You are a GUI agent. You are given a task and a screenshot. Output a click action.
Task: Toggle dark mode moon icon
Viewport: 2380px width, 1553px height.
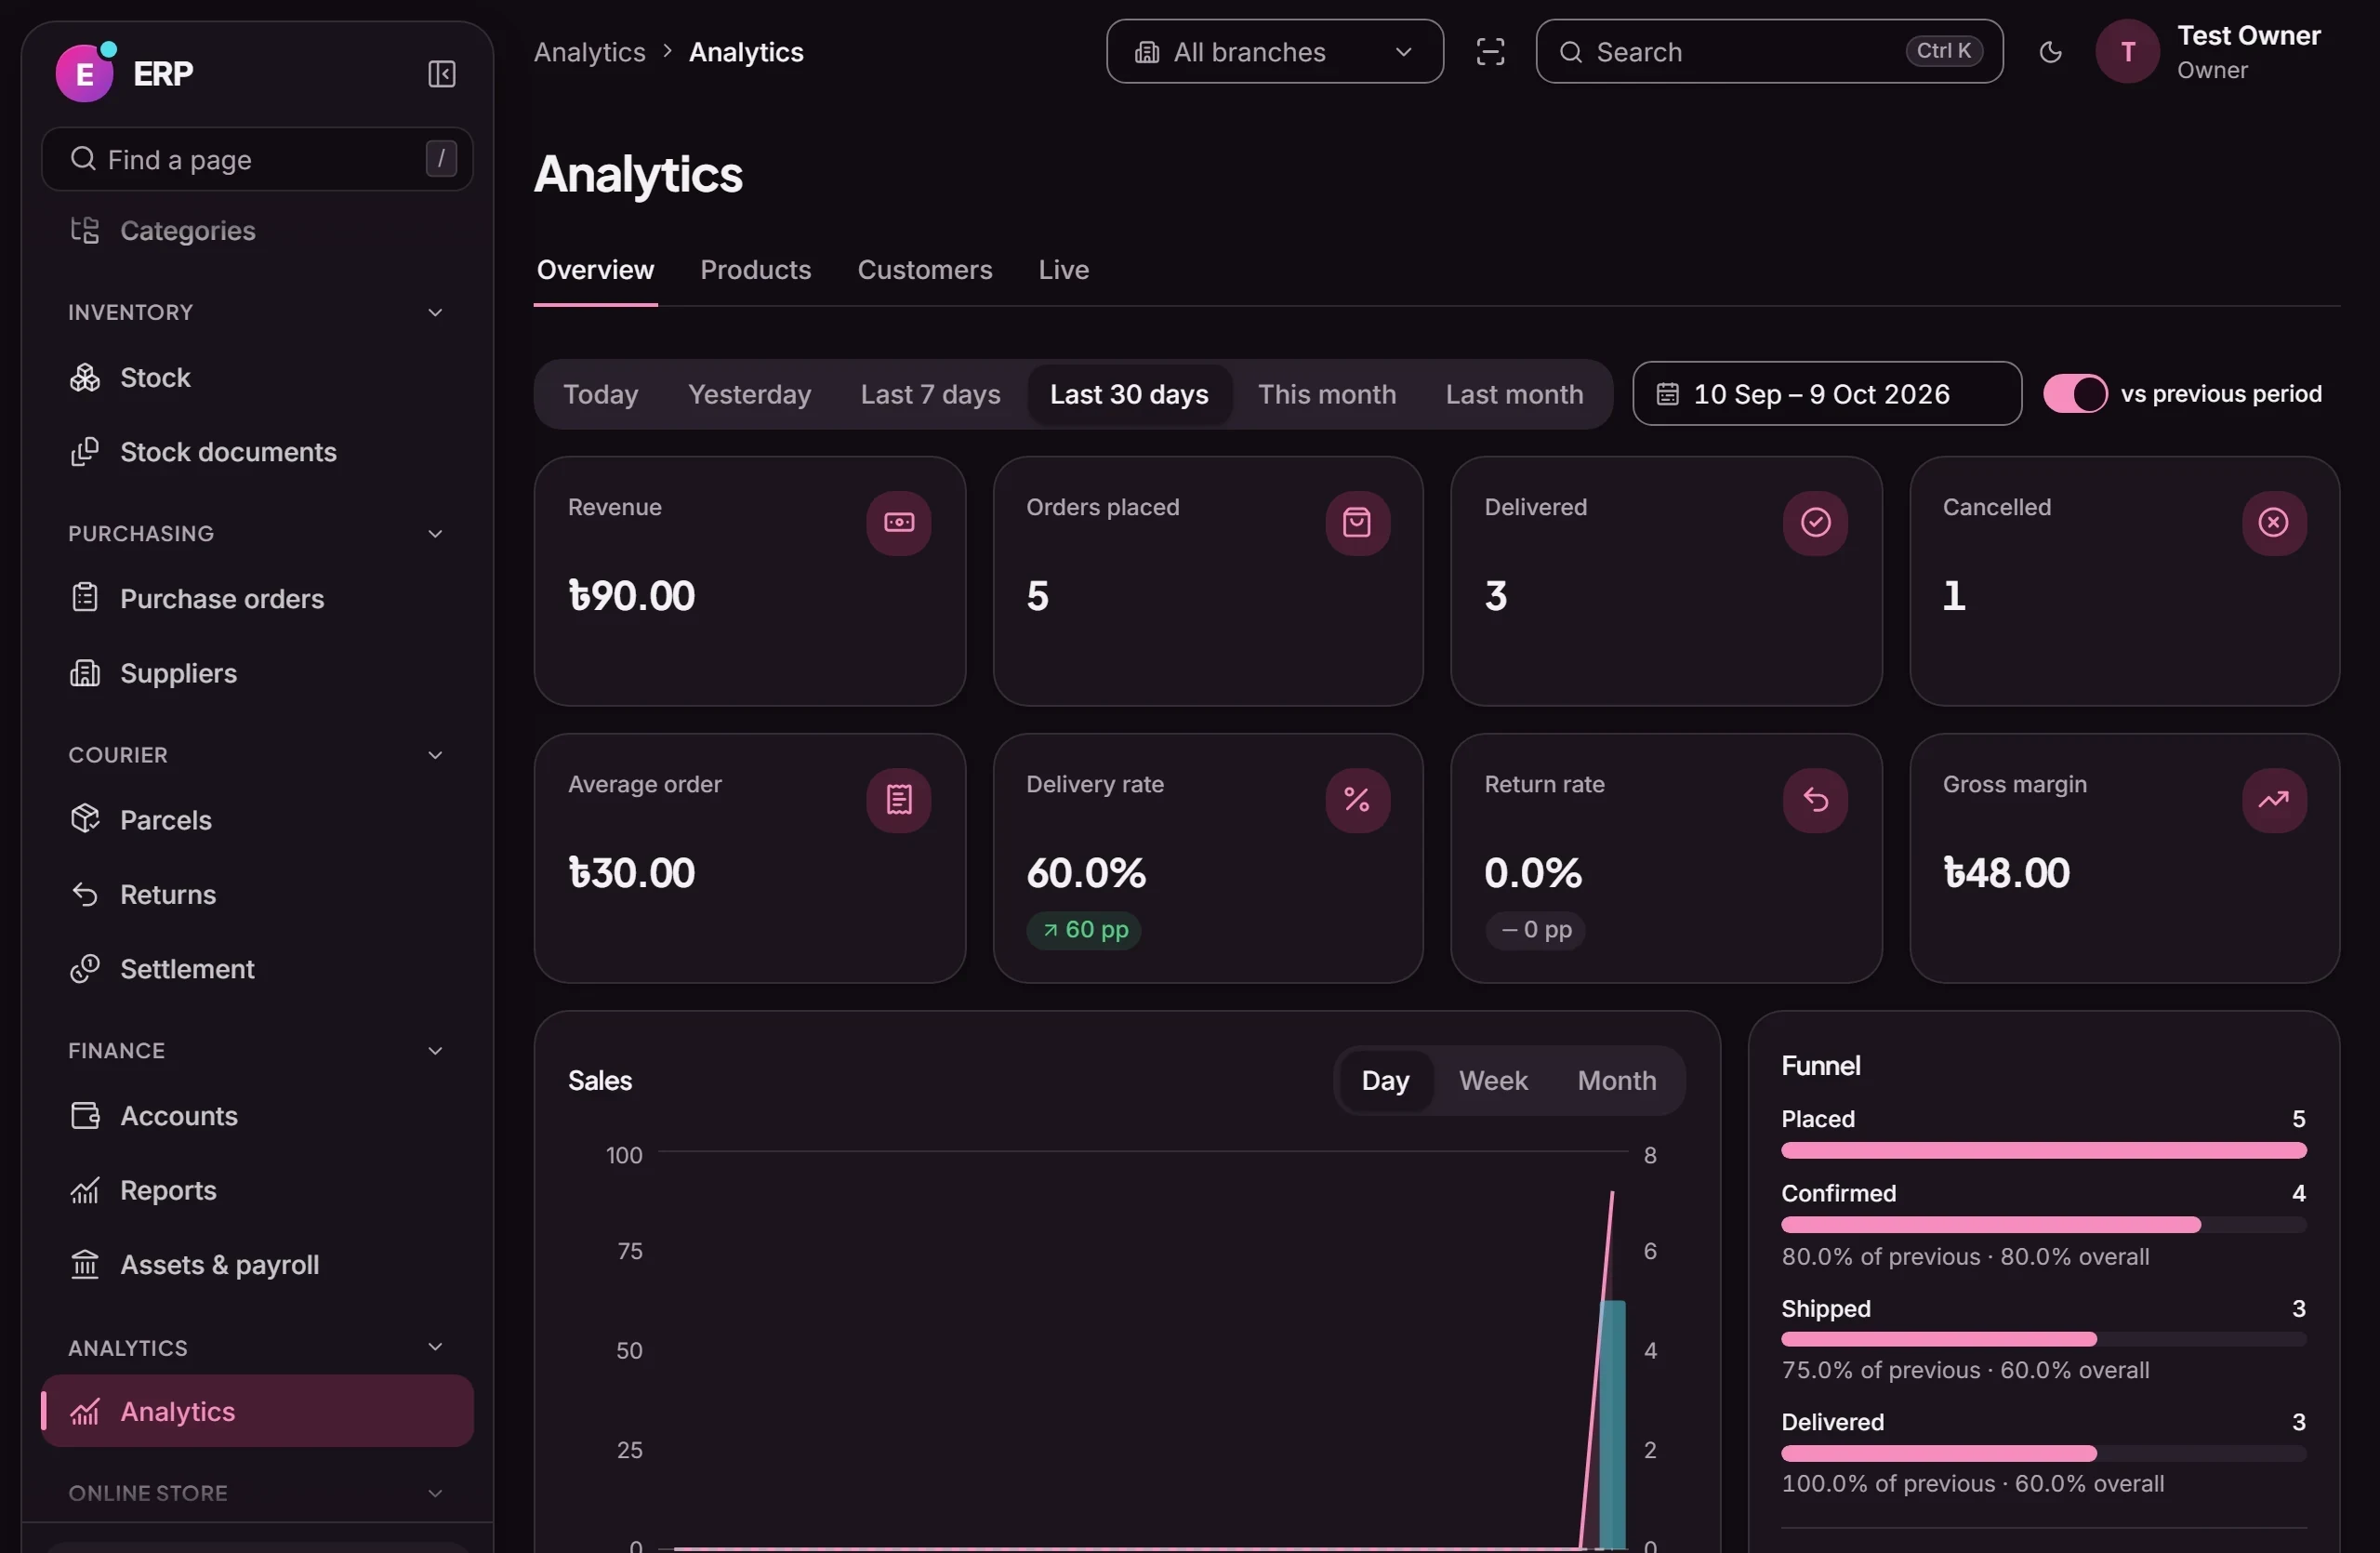(2050, 52)
